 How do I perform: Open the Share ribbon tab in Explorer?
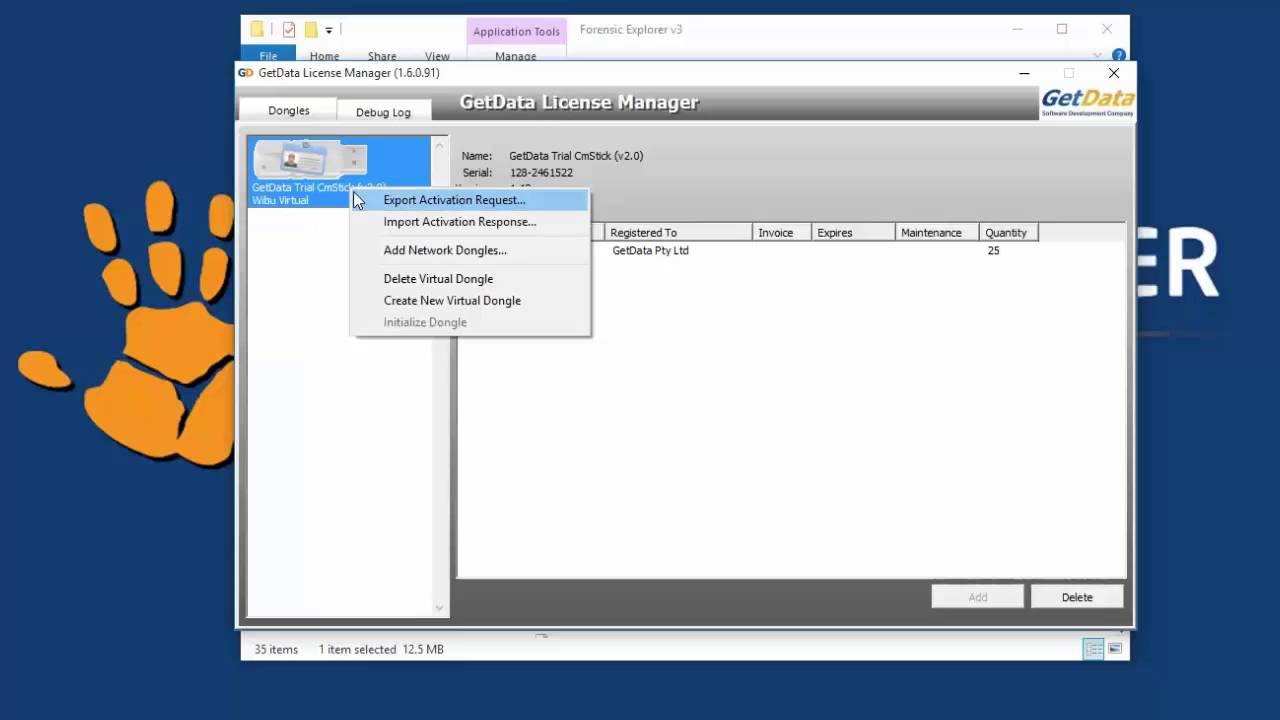pos(382,56)
